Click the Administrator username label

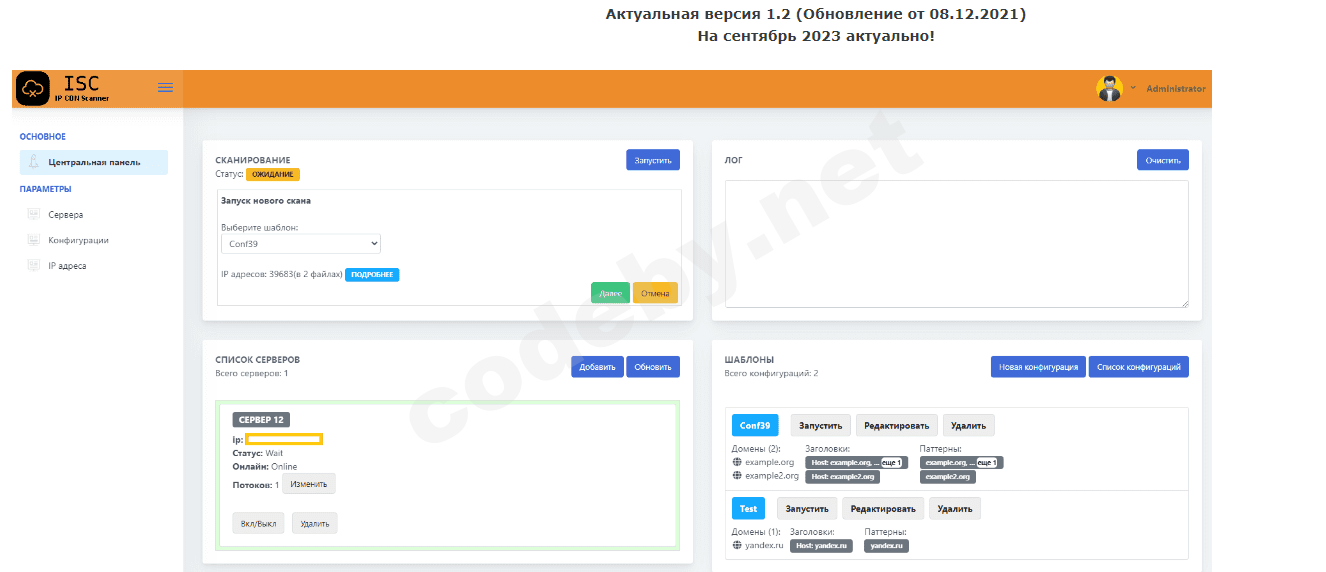tap(1176, 88)
